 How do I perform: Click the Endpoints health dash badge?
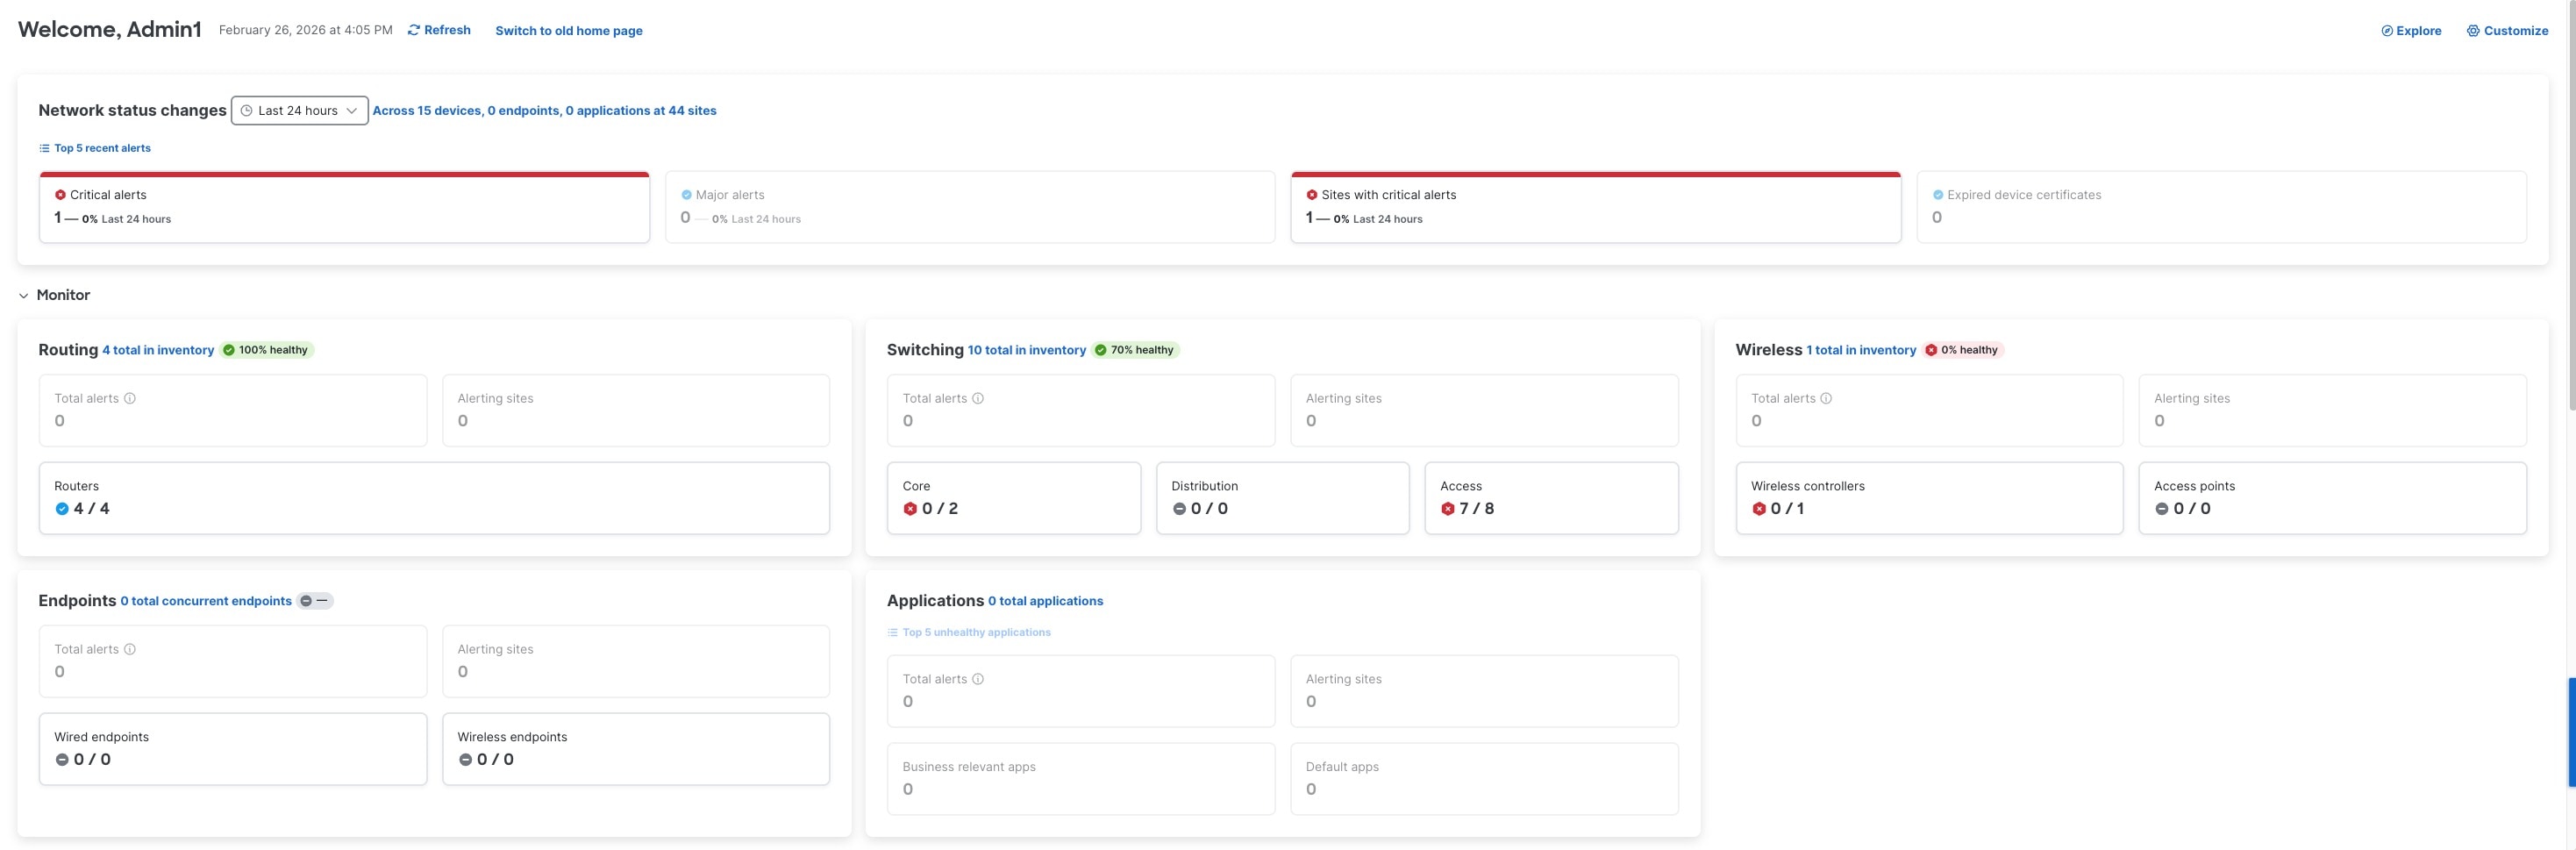(x=315, y=601)
